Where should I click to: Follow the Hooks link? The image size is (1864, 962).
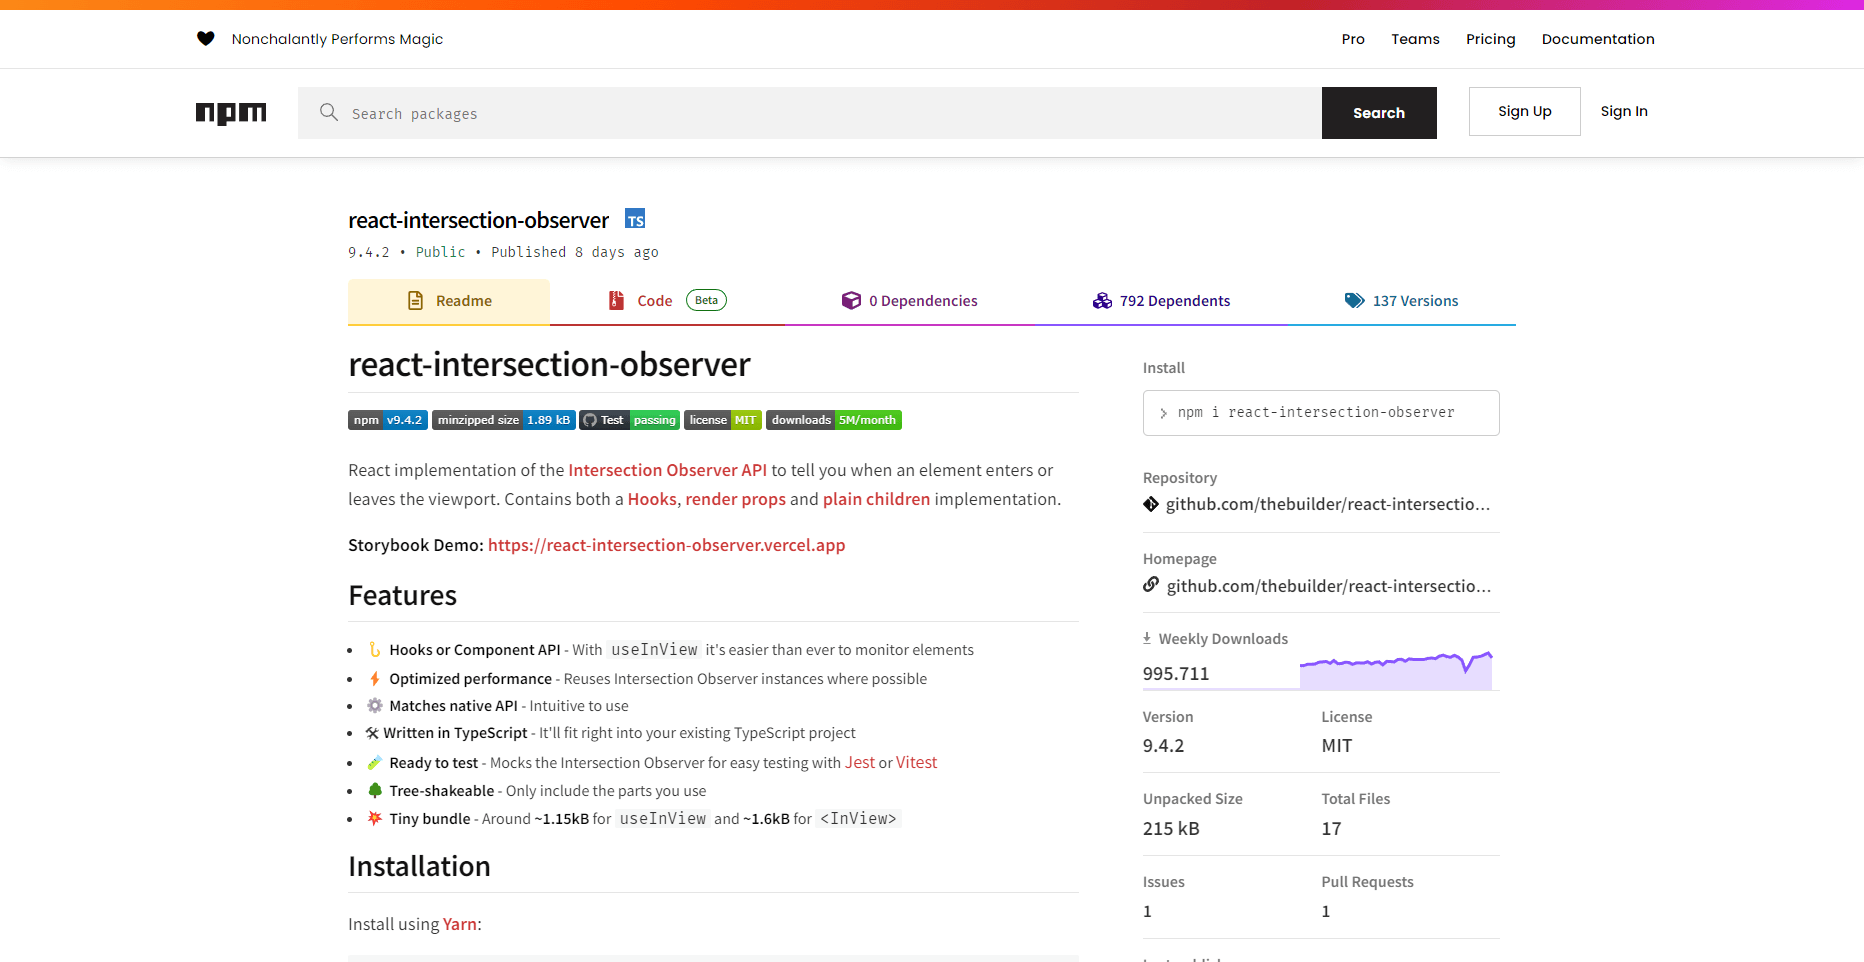click(652, 499)
